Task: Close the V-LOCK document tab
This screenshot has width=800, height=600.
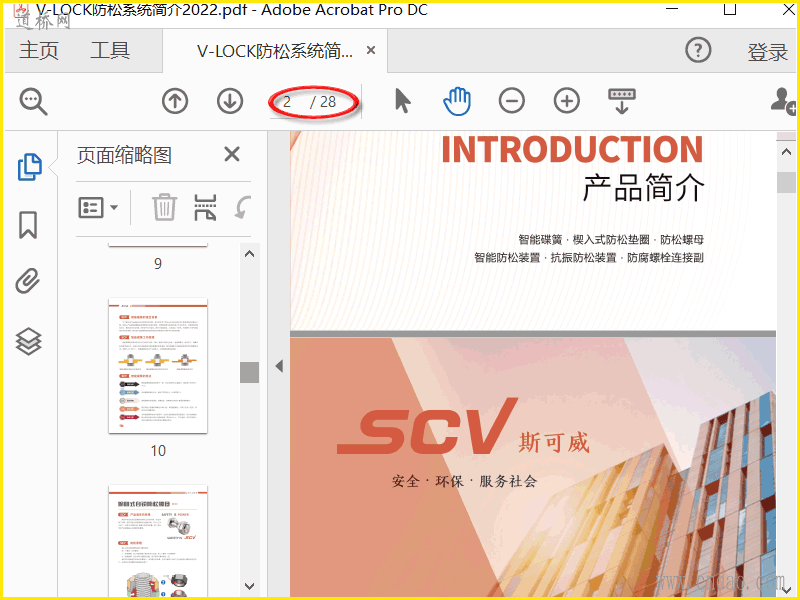Action: point(371,50)
